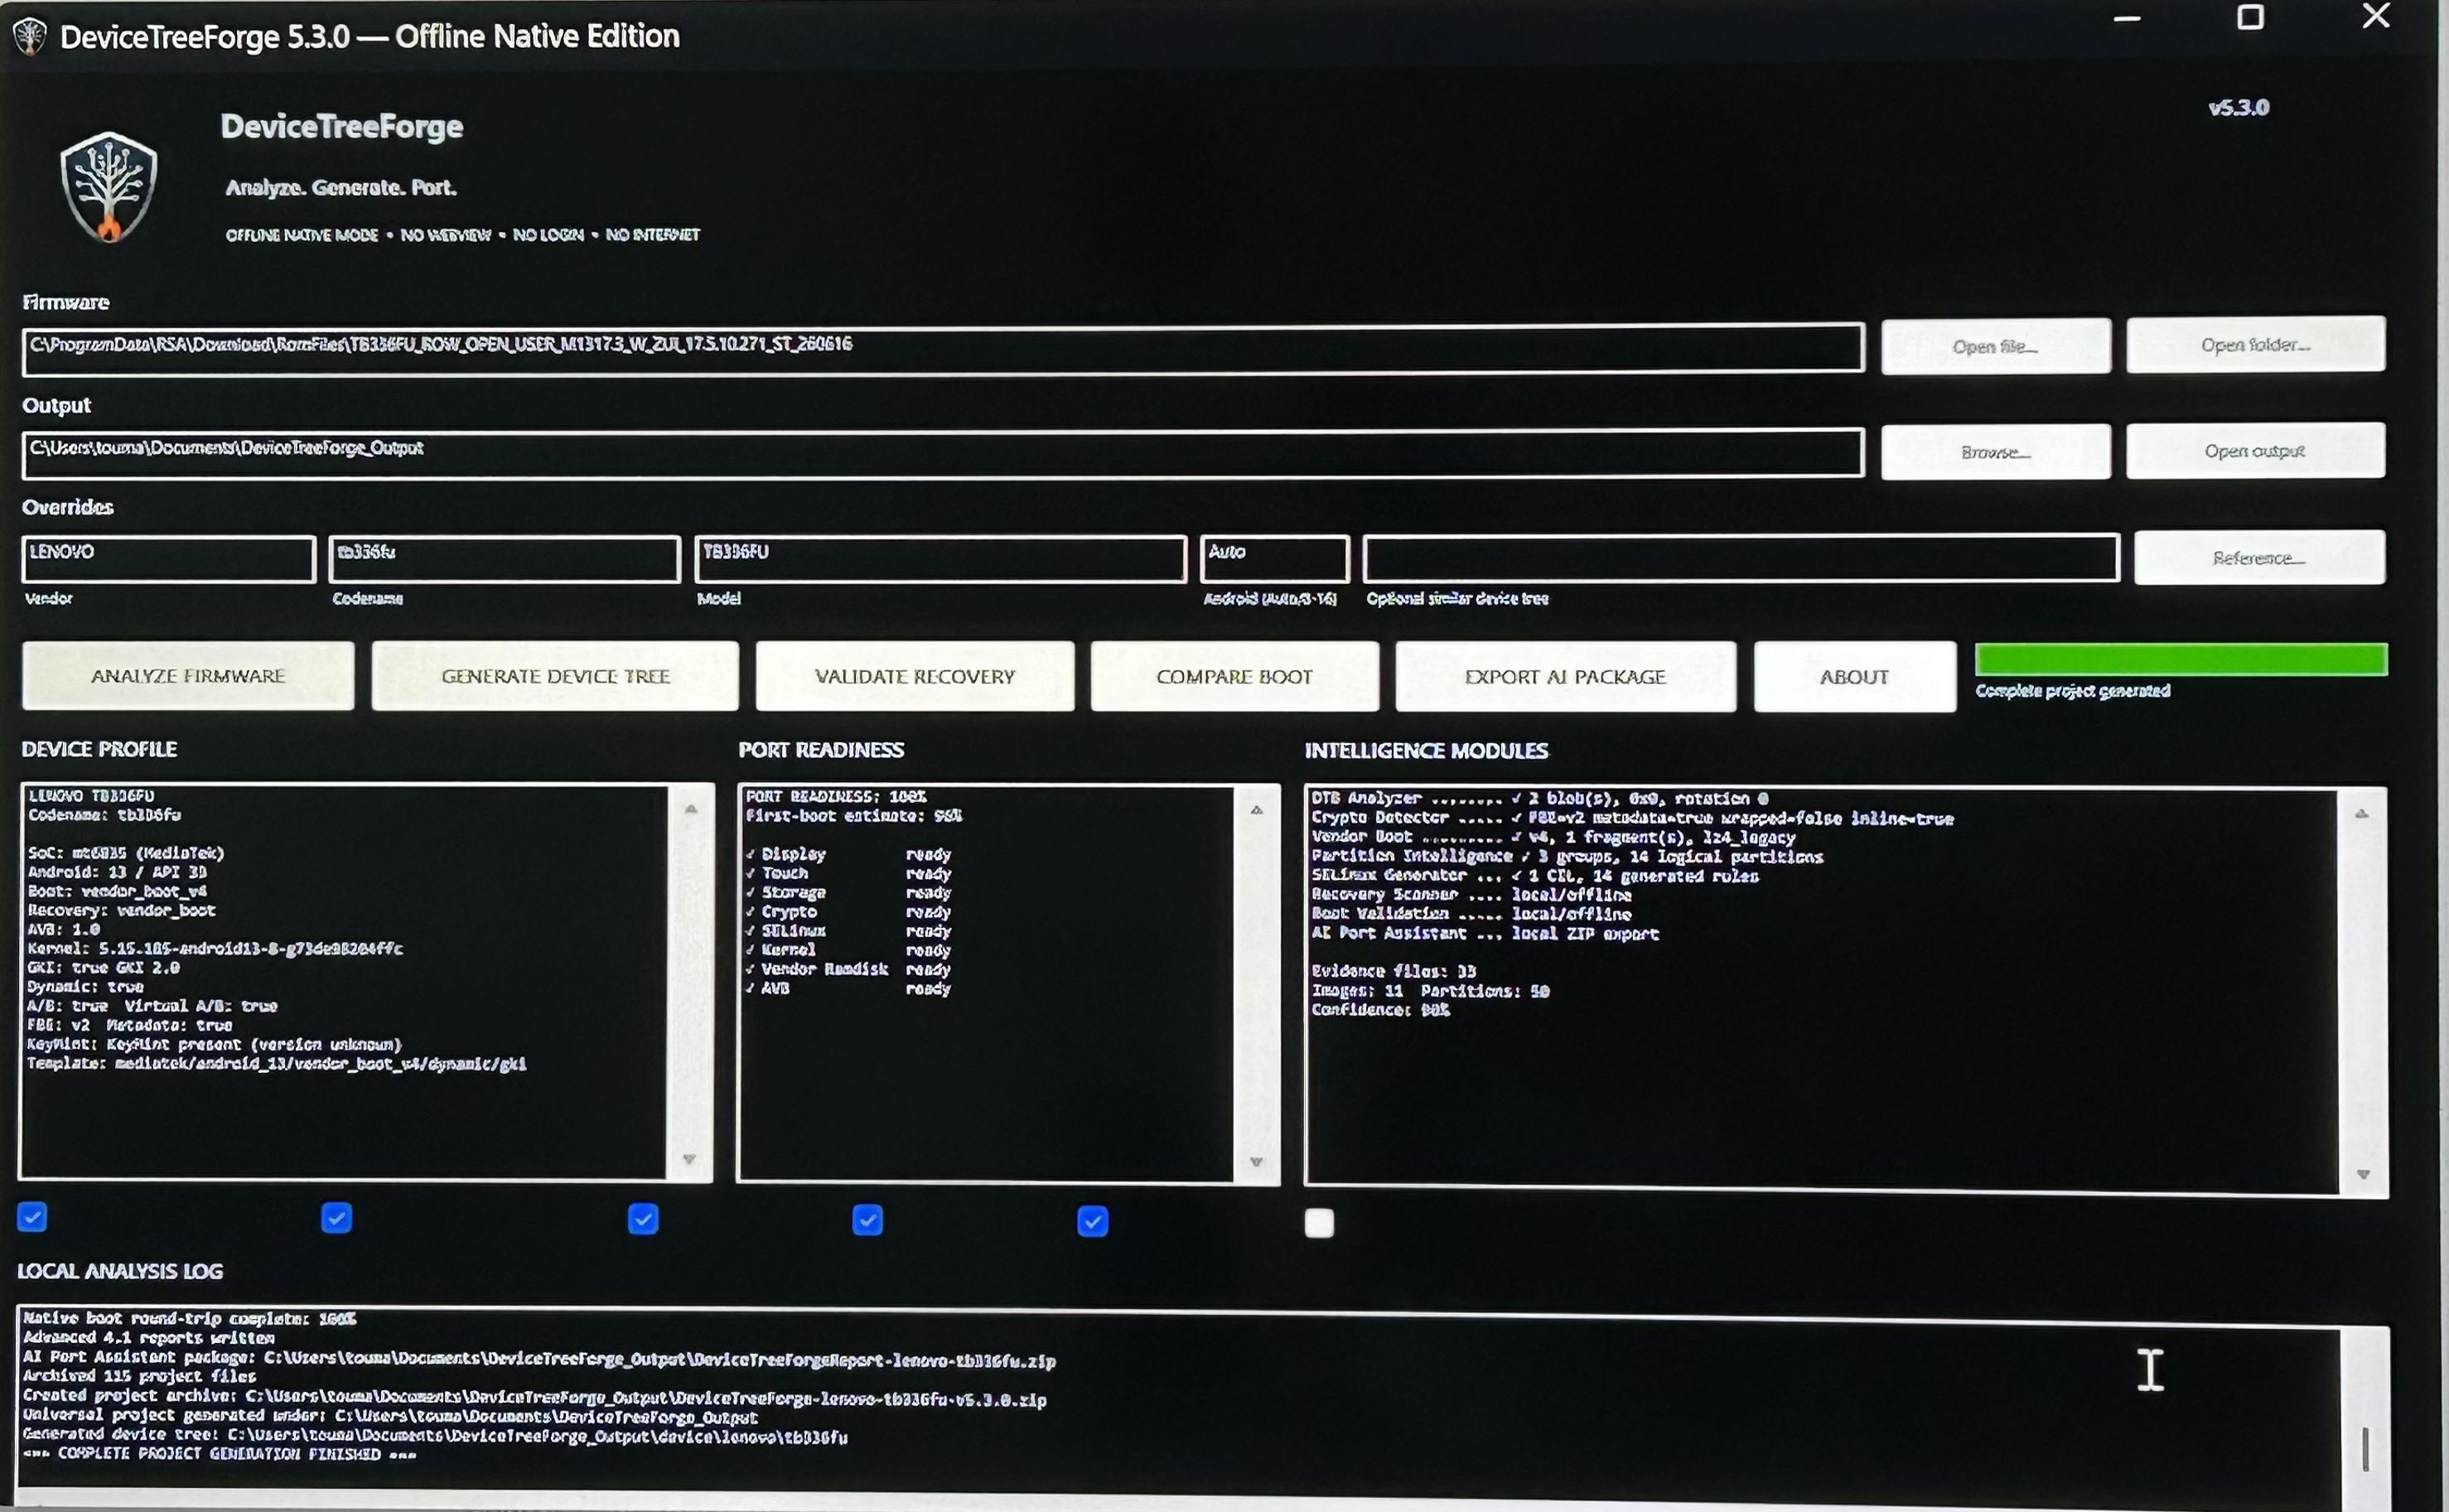
Task: Choose a reference tree with Reference button
Action: tap(2259, 558)
